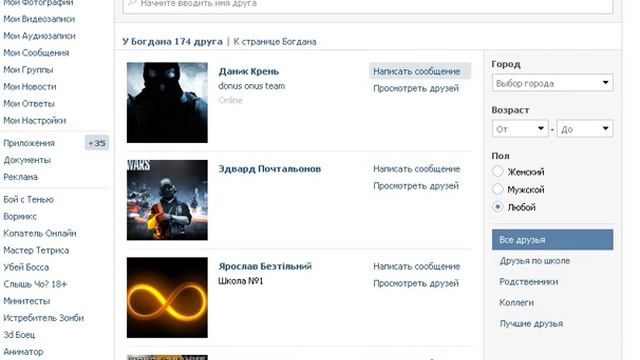
Task: Просмотреть друзей of Эдвард Почтальонов
Action: pyautogui.click(x=416, y=186)
